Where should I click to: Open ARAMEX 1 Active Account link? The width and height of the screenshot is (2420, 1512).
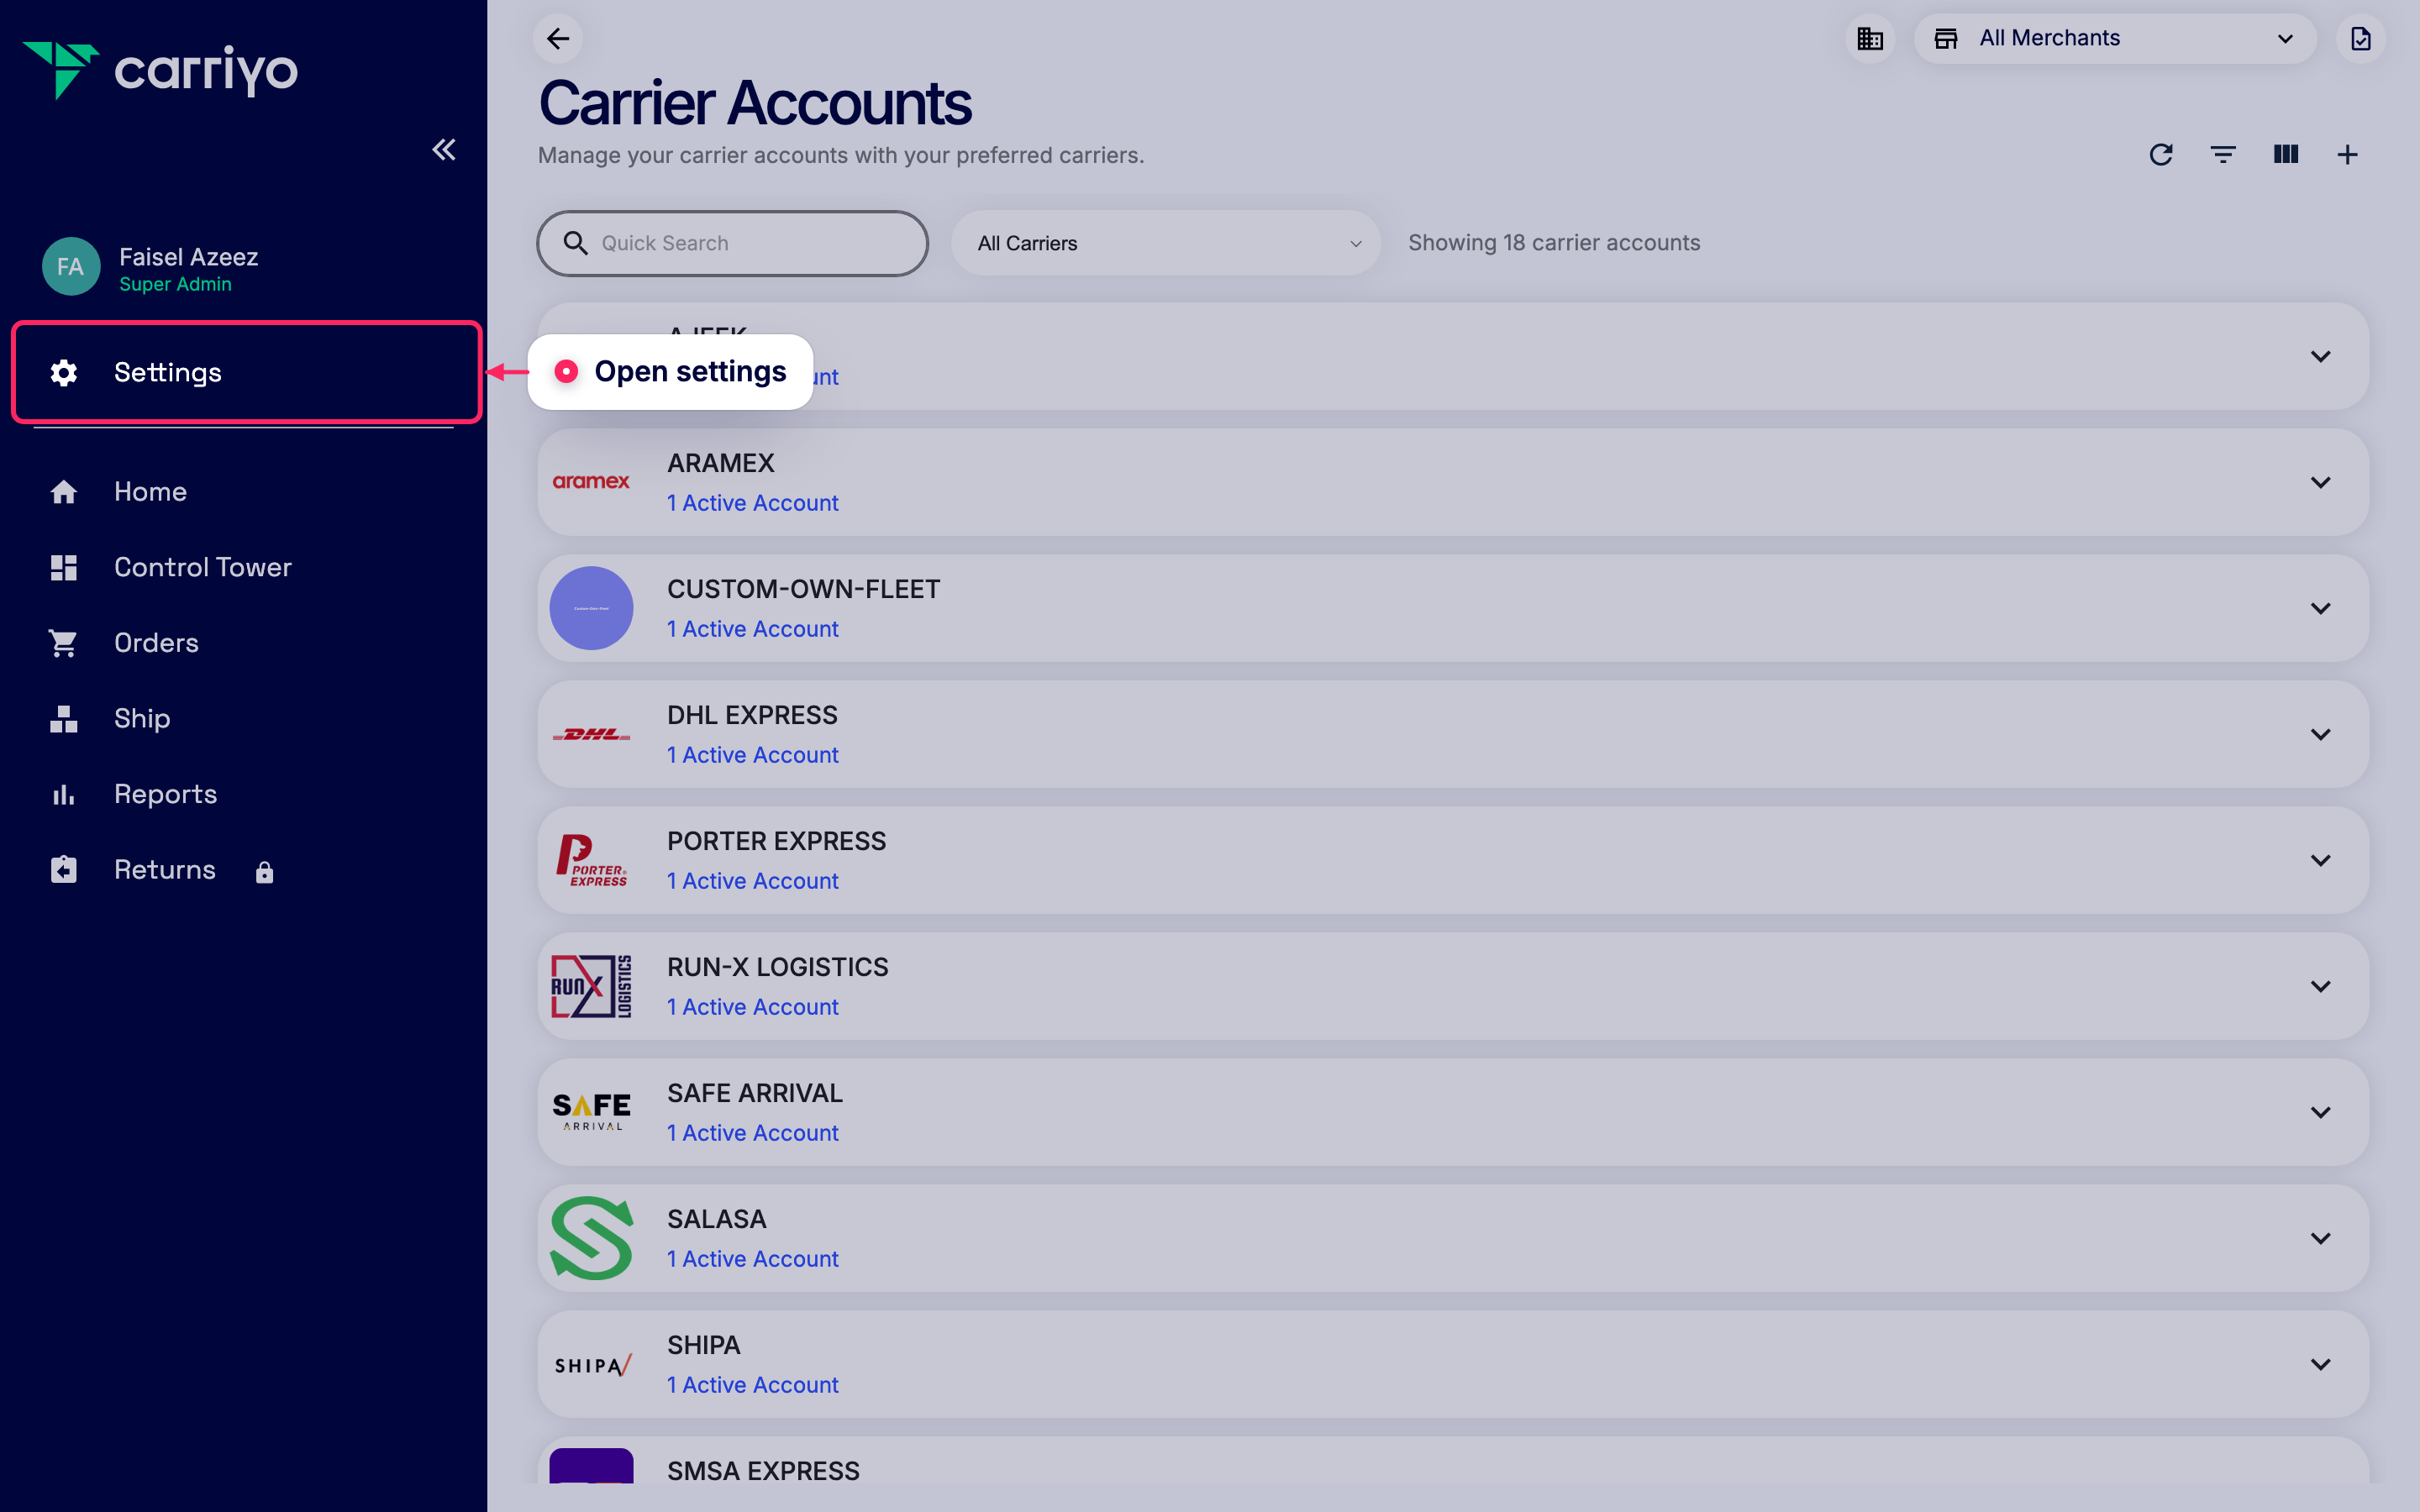pyautogui.click(x=752, y=503)
